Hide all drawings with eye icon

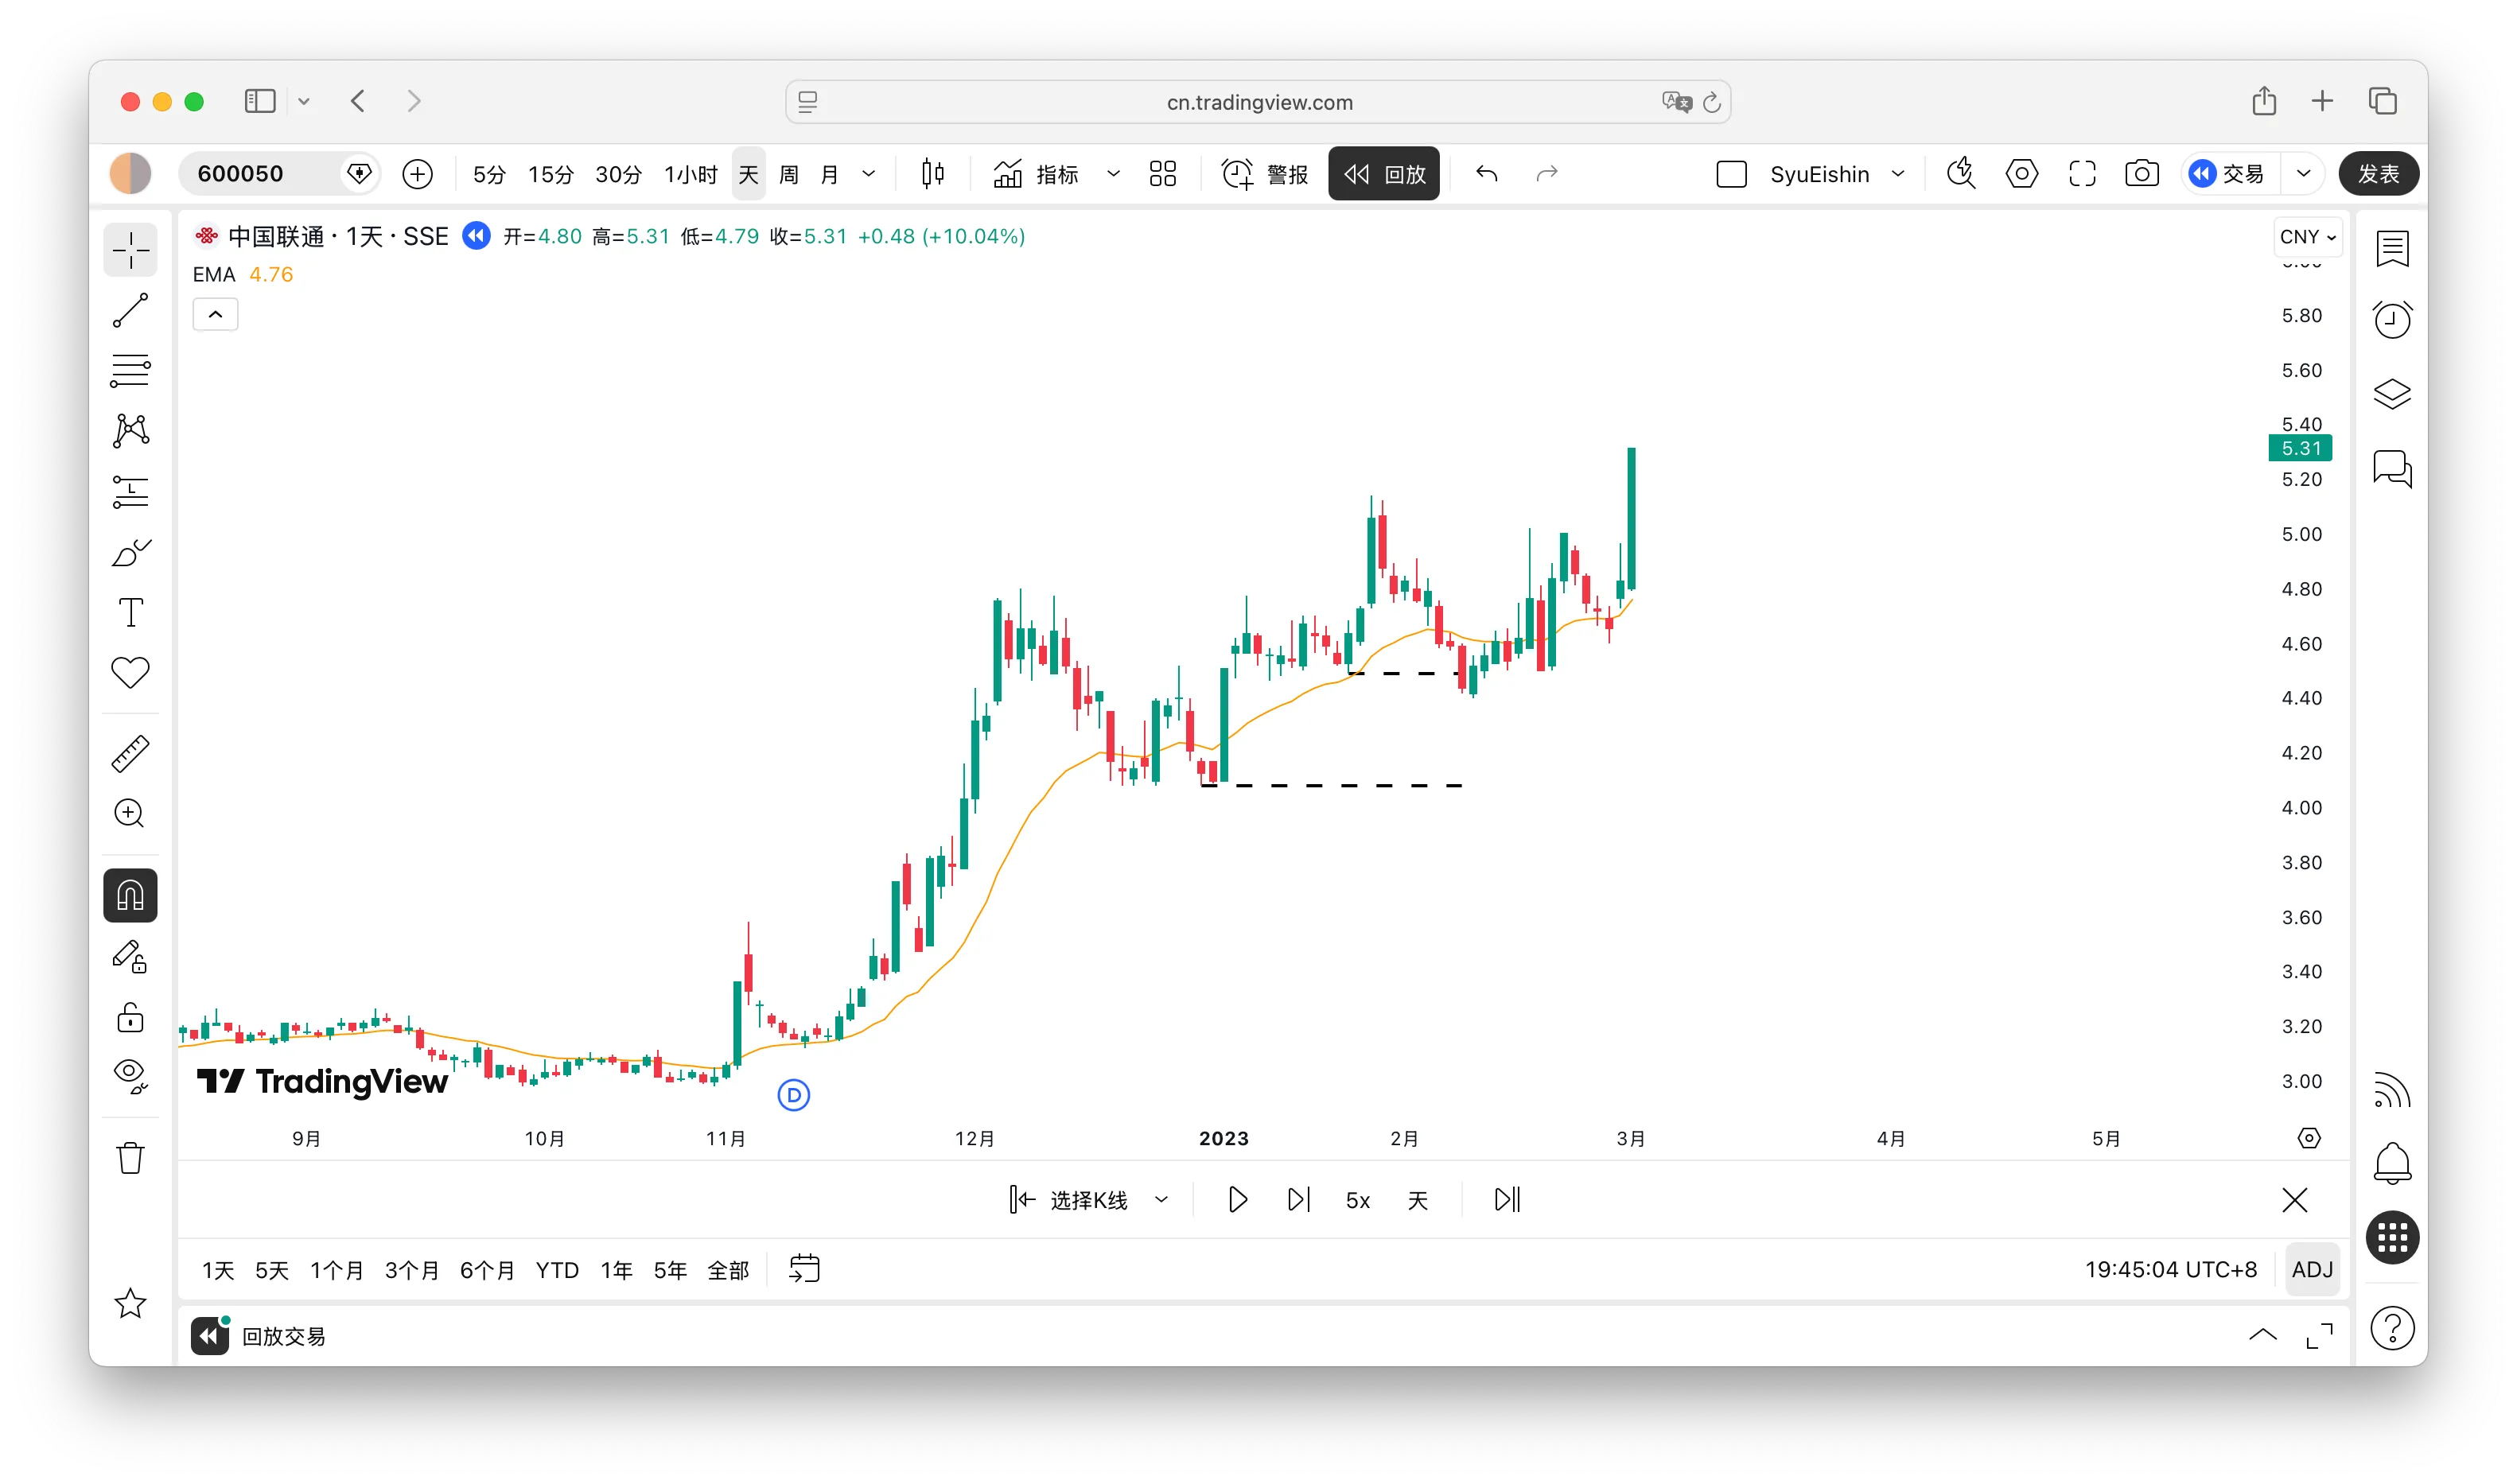pos(130,1077)
